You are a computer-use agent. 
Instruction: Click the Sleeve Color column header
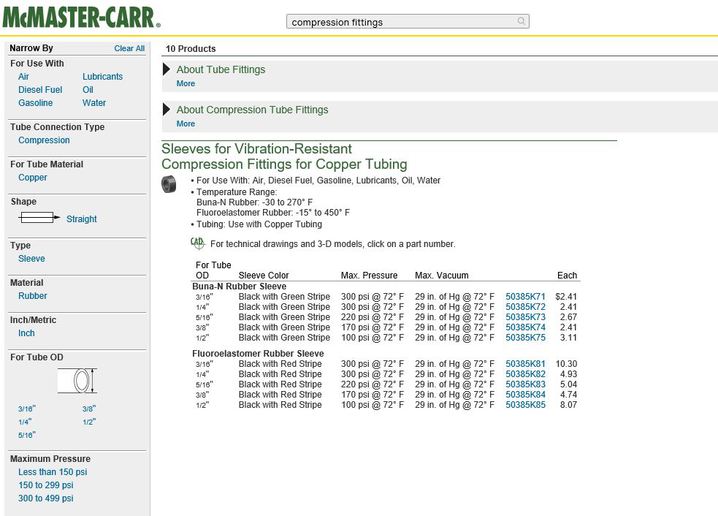(x=263, y=275)
